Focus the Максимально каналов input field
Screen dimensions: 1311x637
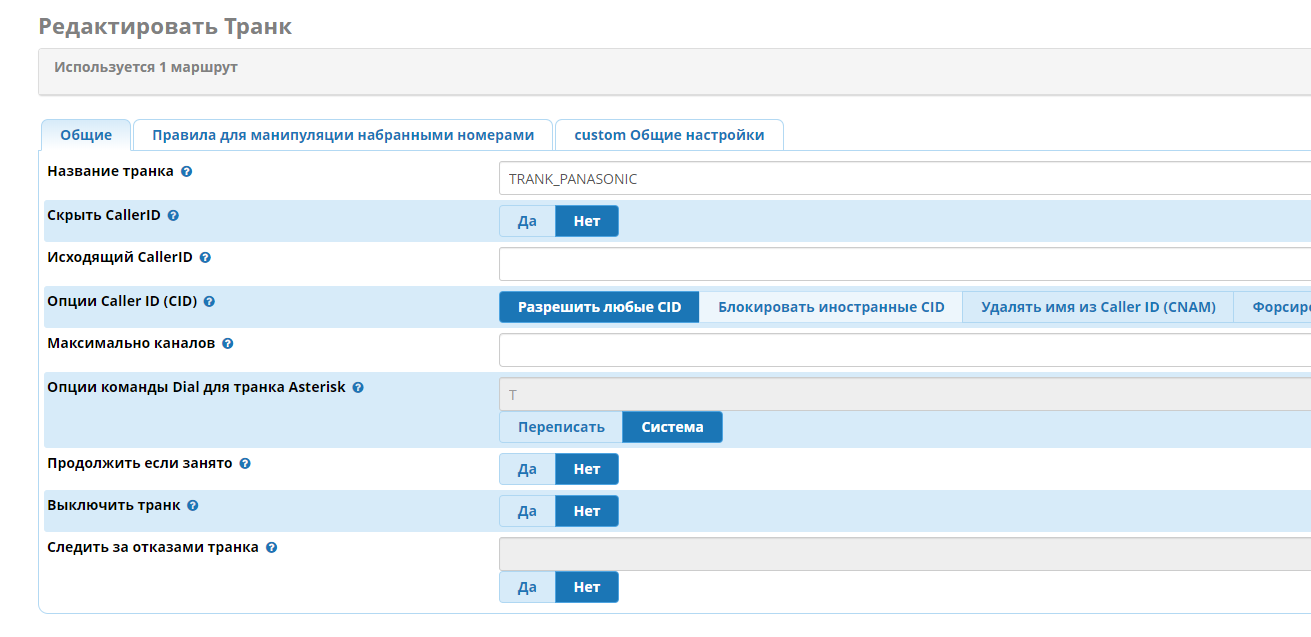(900, 350)
